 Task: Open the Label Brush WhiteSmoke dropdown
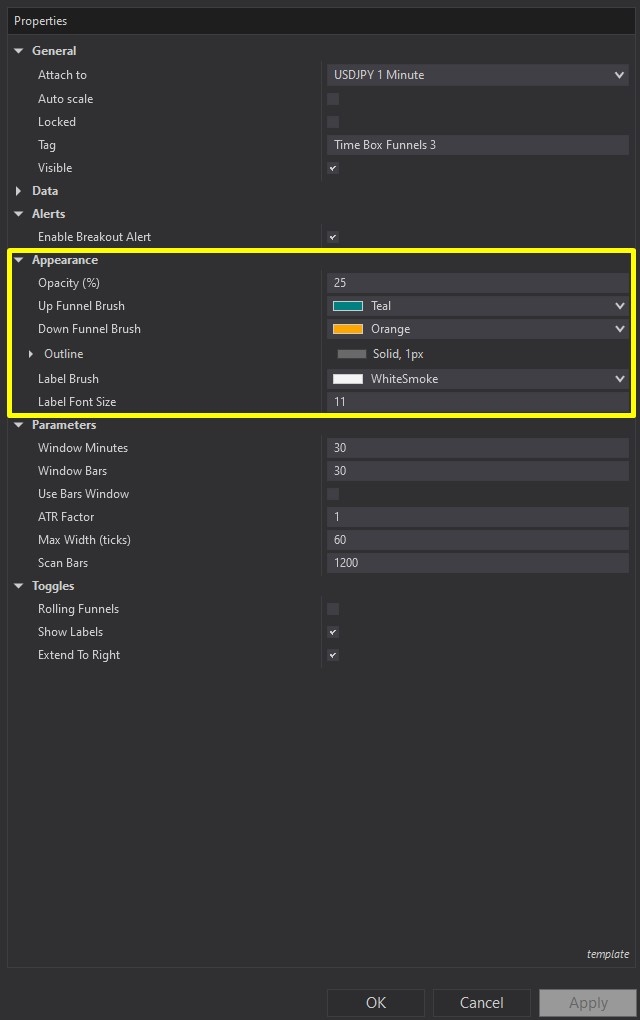[x=477, y=379]
